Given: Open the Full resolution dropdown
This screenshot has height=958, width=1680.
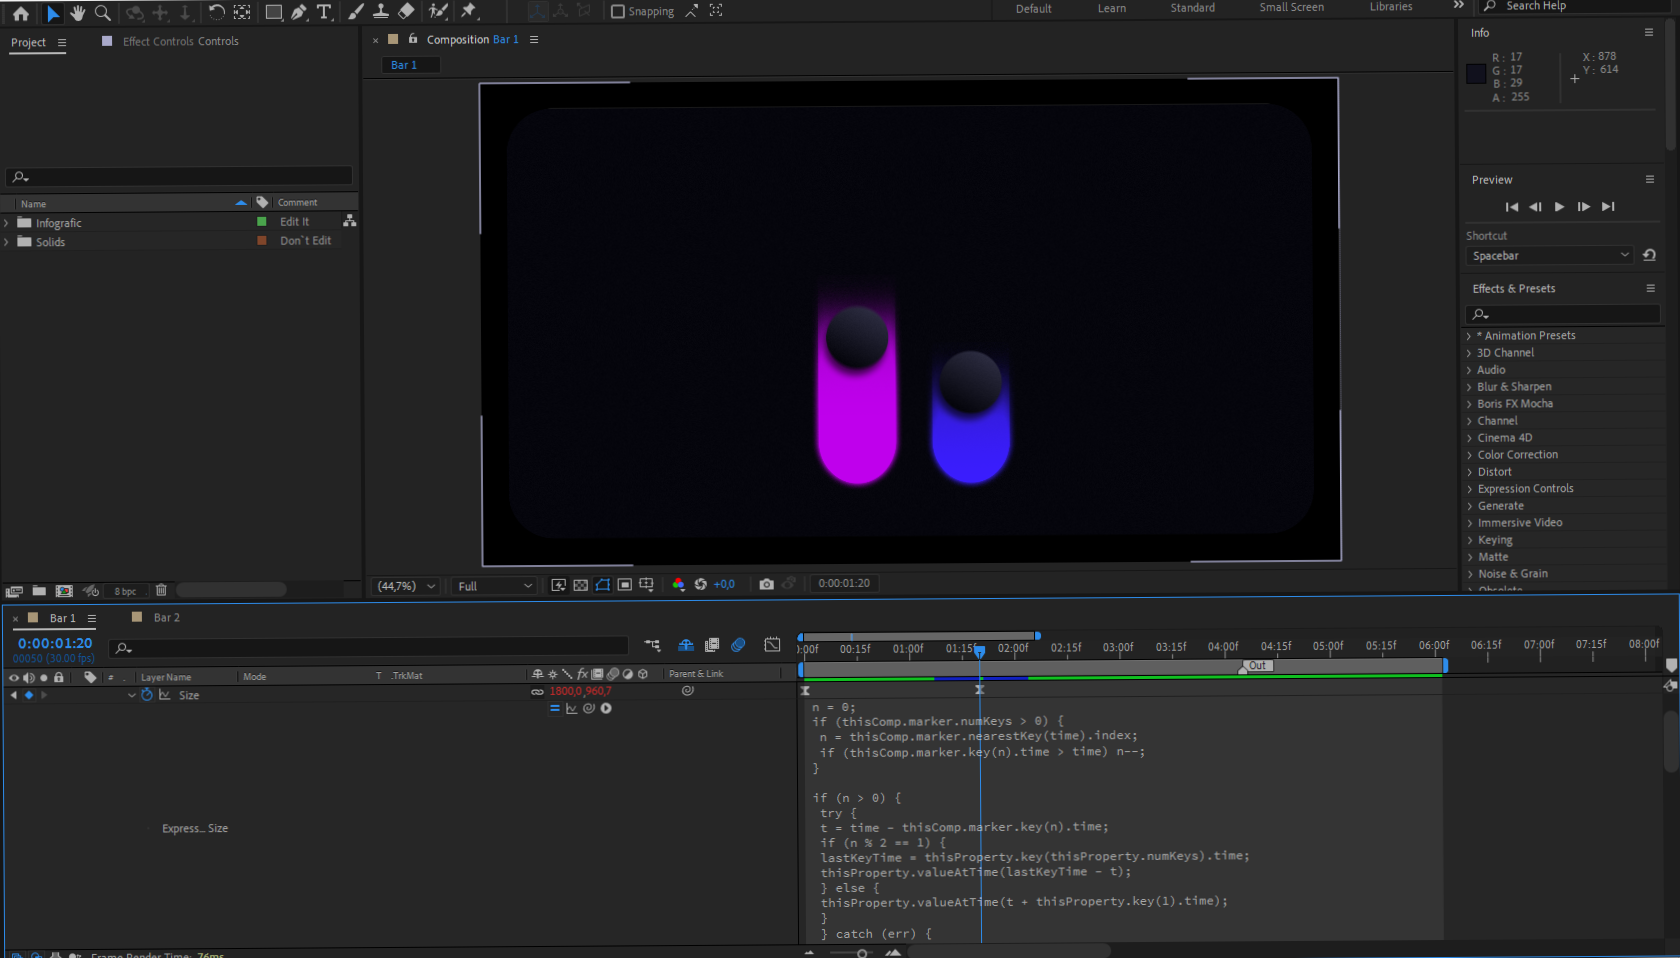Looking at the screenshot, I should 493,585.
